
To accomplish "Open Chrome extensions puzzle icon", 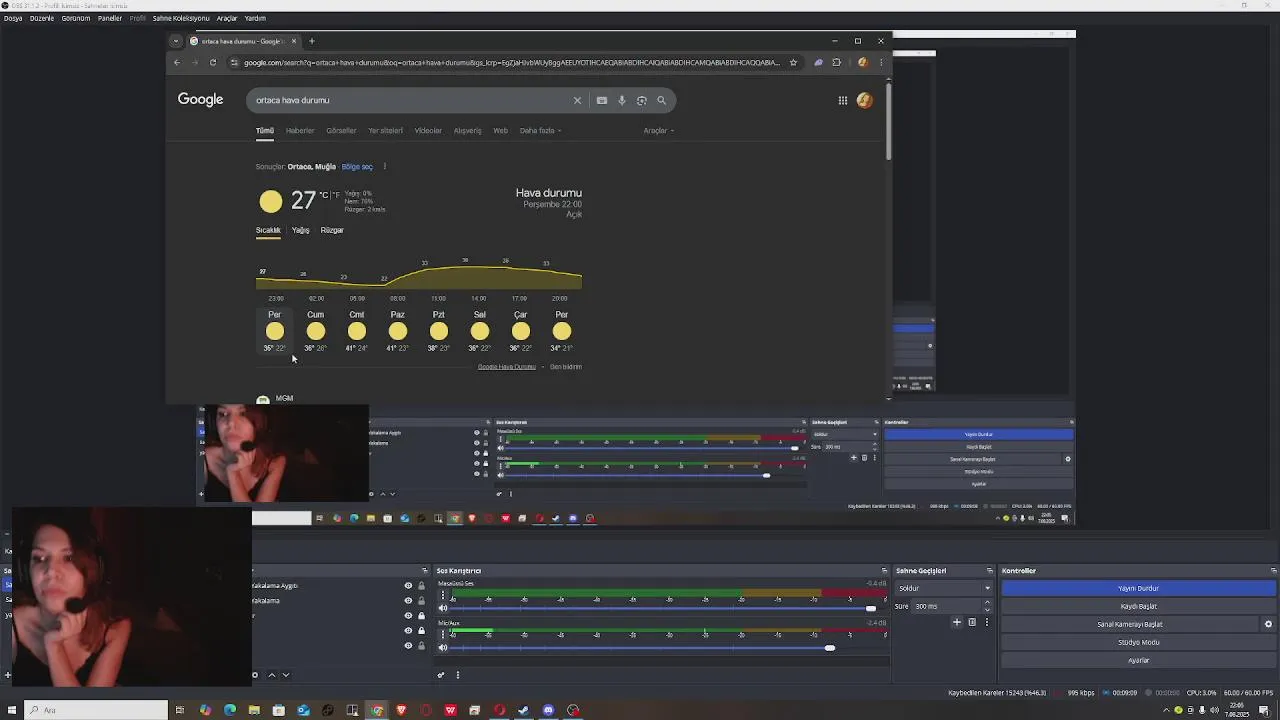I will tap(836, 62).
